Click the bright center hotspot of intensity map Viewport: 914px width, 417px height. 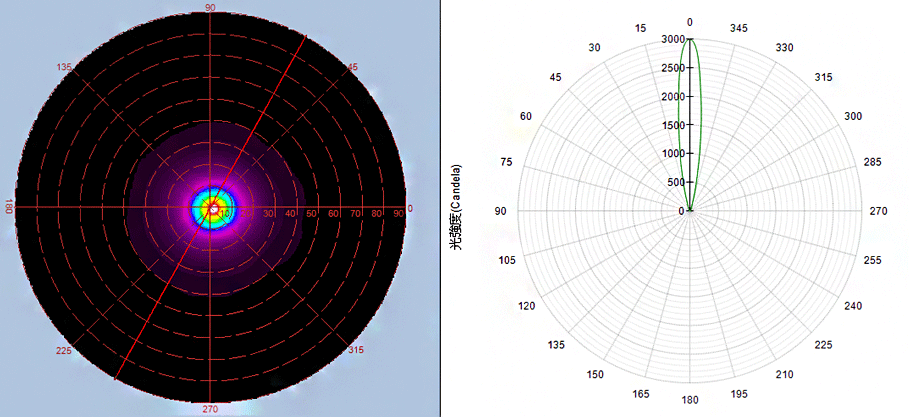click(x=211, y=207)
